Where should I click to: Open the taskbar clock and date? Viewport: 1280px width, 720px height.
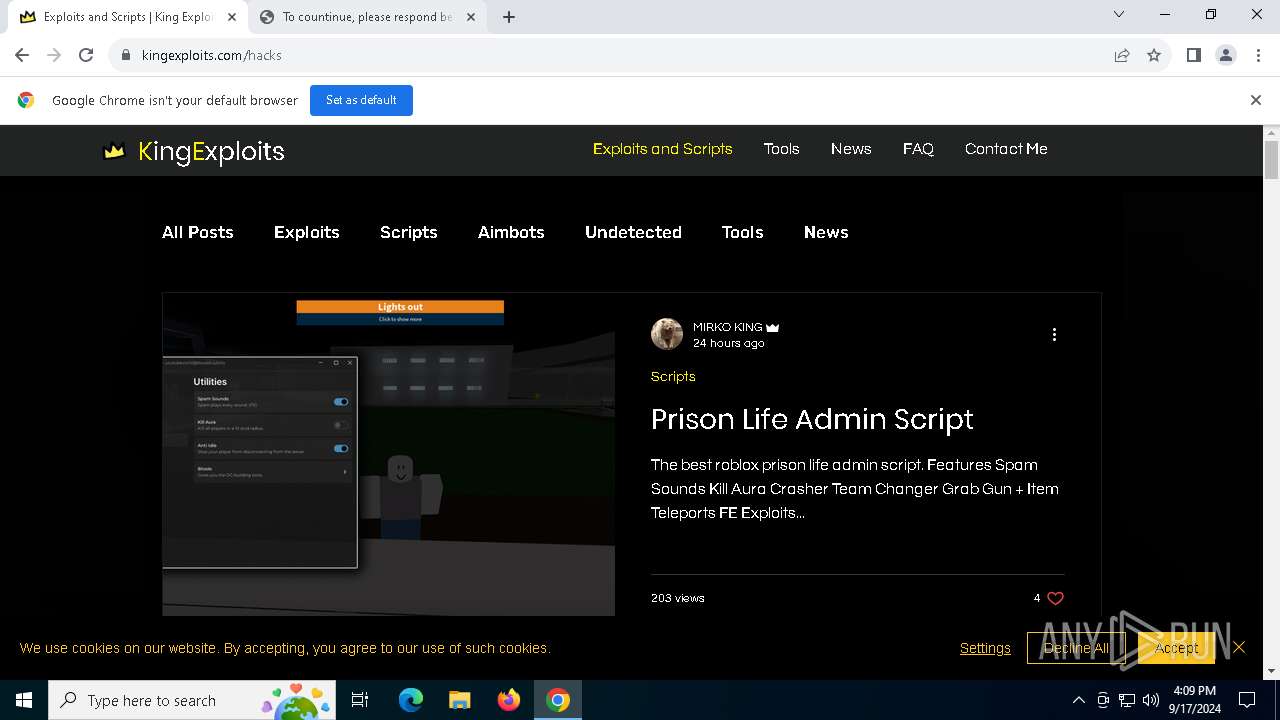[x=1195, y=700]
